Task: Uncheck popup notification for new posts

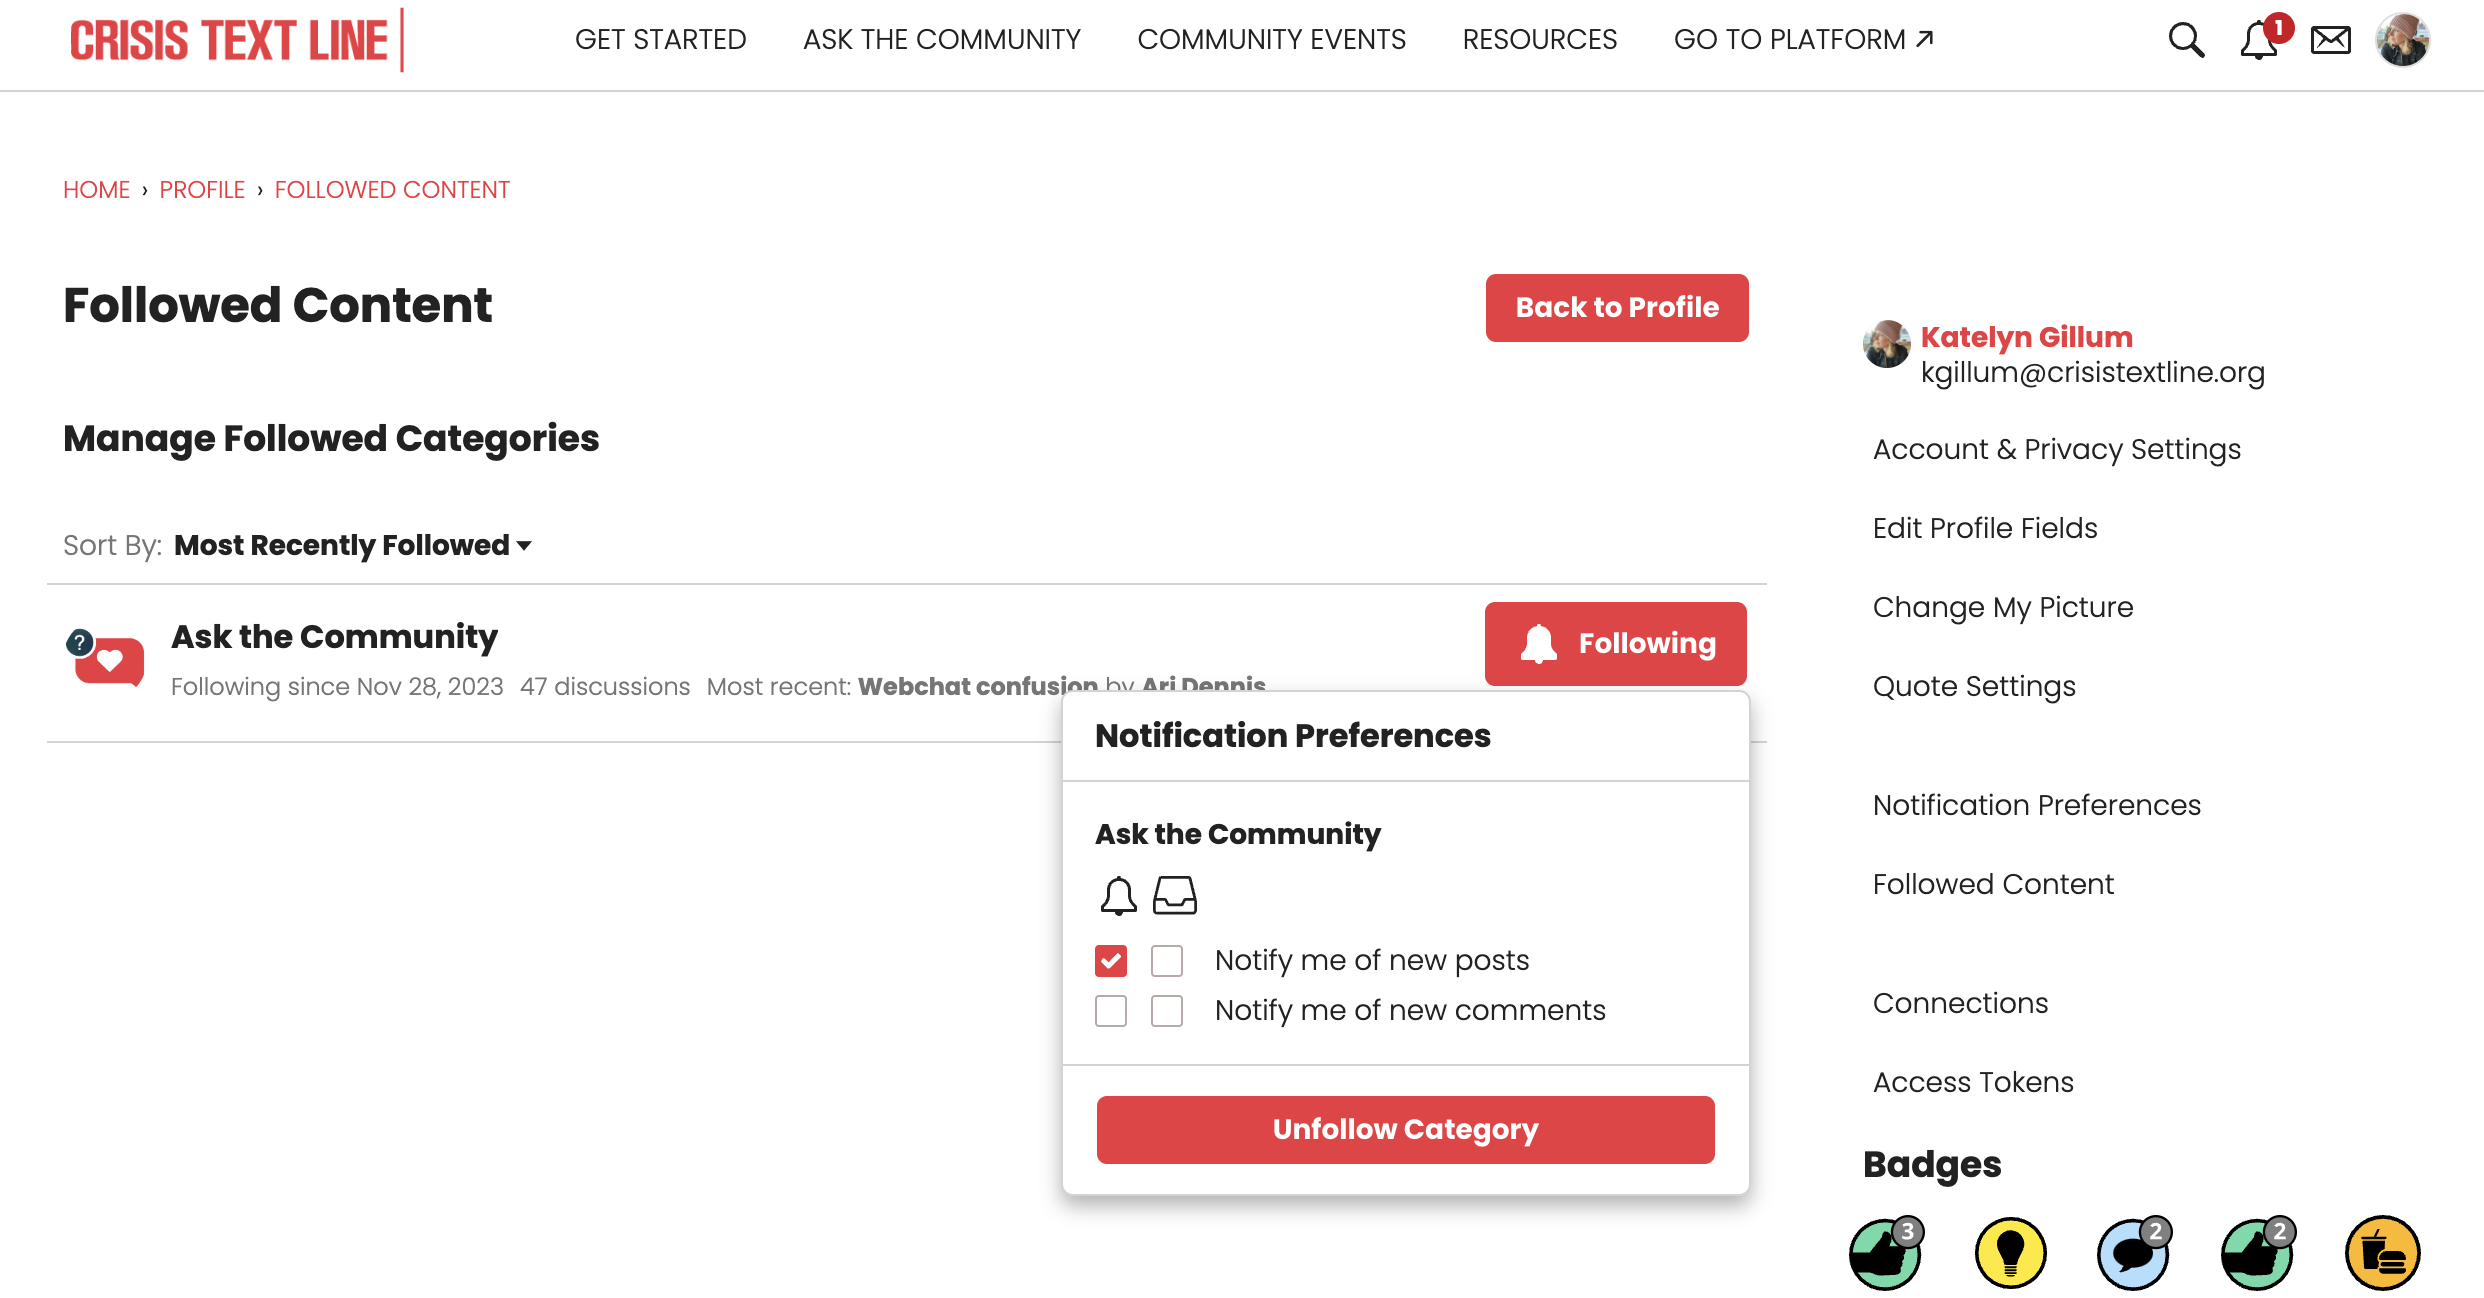Action: tap(1111, 960)
